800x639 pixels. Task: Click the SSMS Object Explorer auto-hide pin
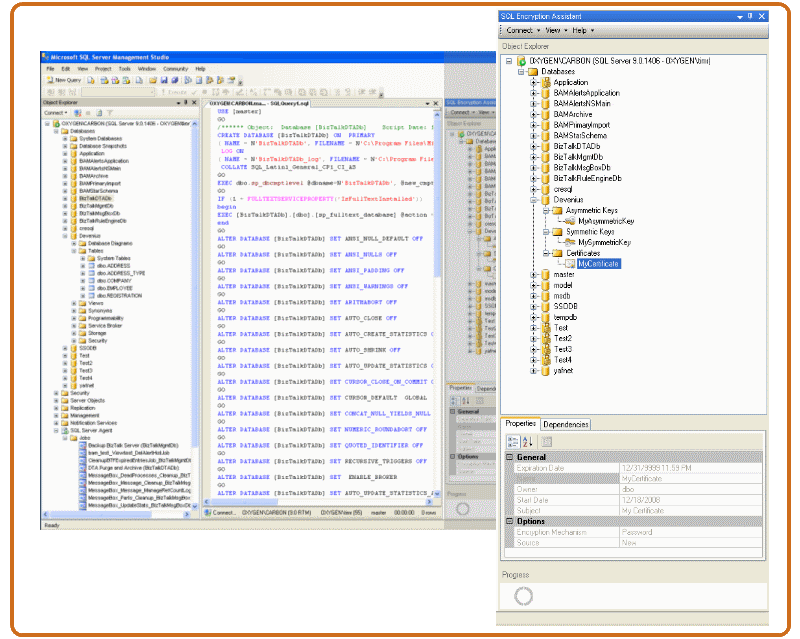coord(186,103)
